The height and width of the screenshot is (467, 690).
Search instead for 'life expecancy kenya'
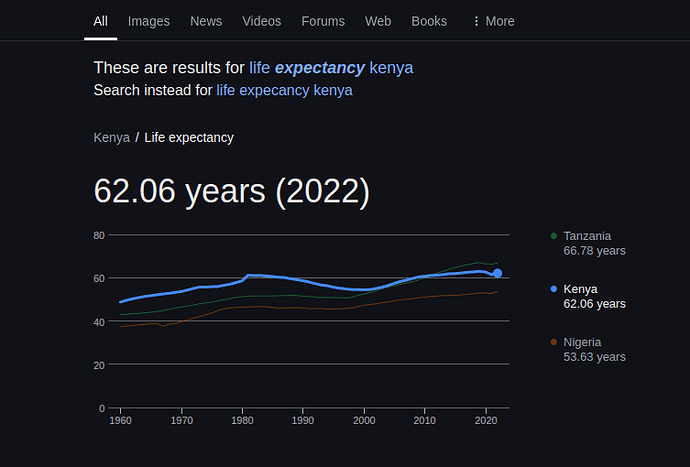[284, 91]
